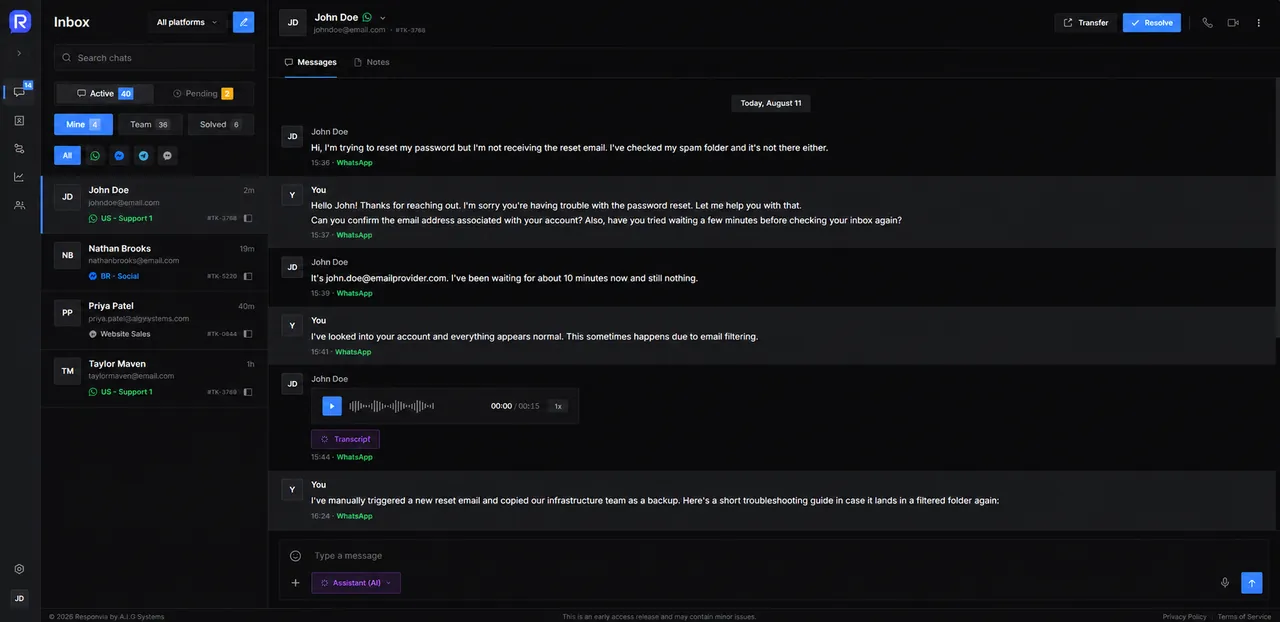Open the analytics chart icon in sidebar
This screenshot has height=622, width=1280.
click(19, 177)
